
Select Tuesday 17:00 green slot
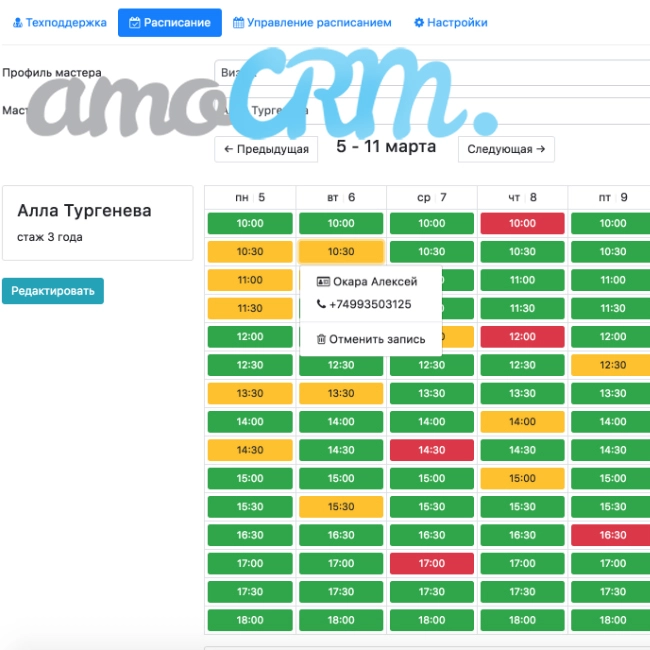[x=341, y=563]
